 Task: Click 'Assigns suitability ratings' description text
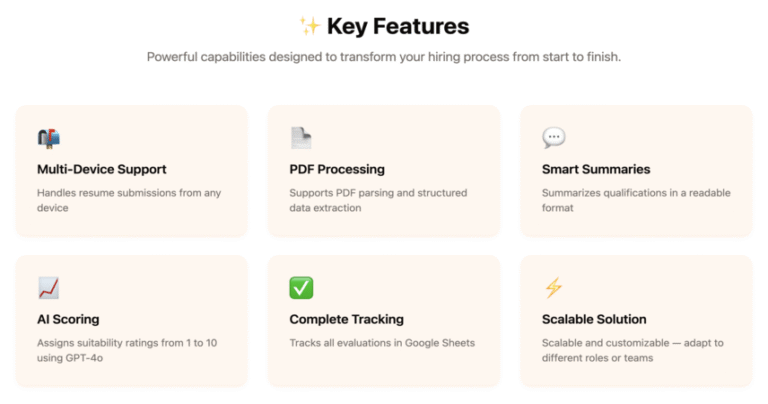point(127,350)
